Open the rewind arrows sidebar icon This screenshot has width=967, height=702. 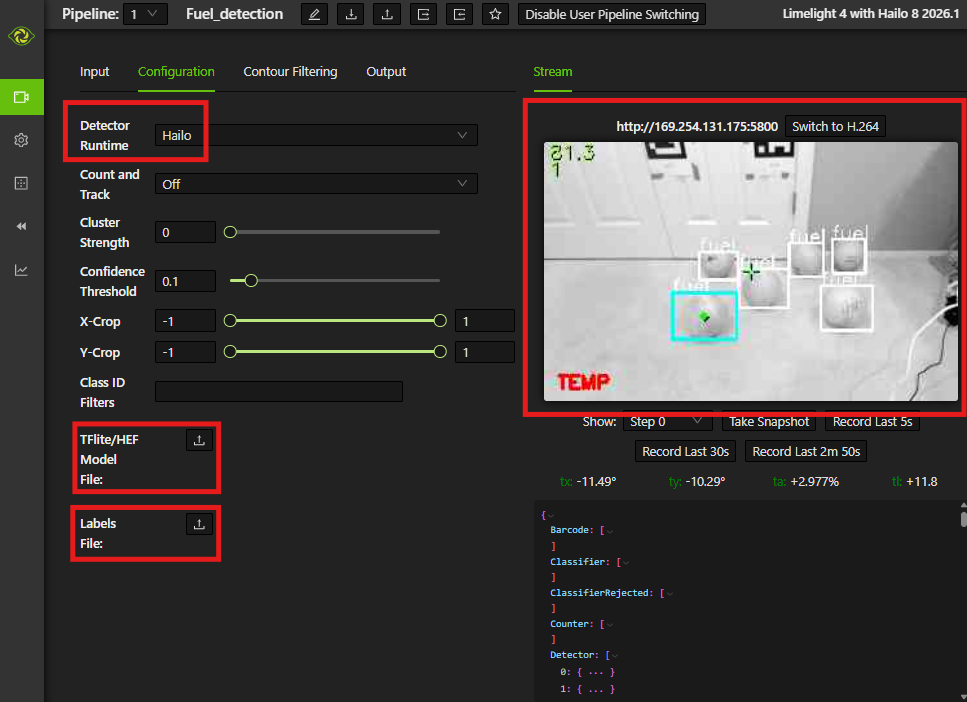[x=22, y=226]
